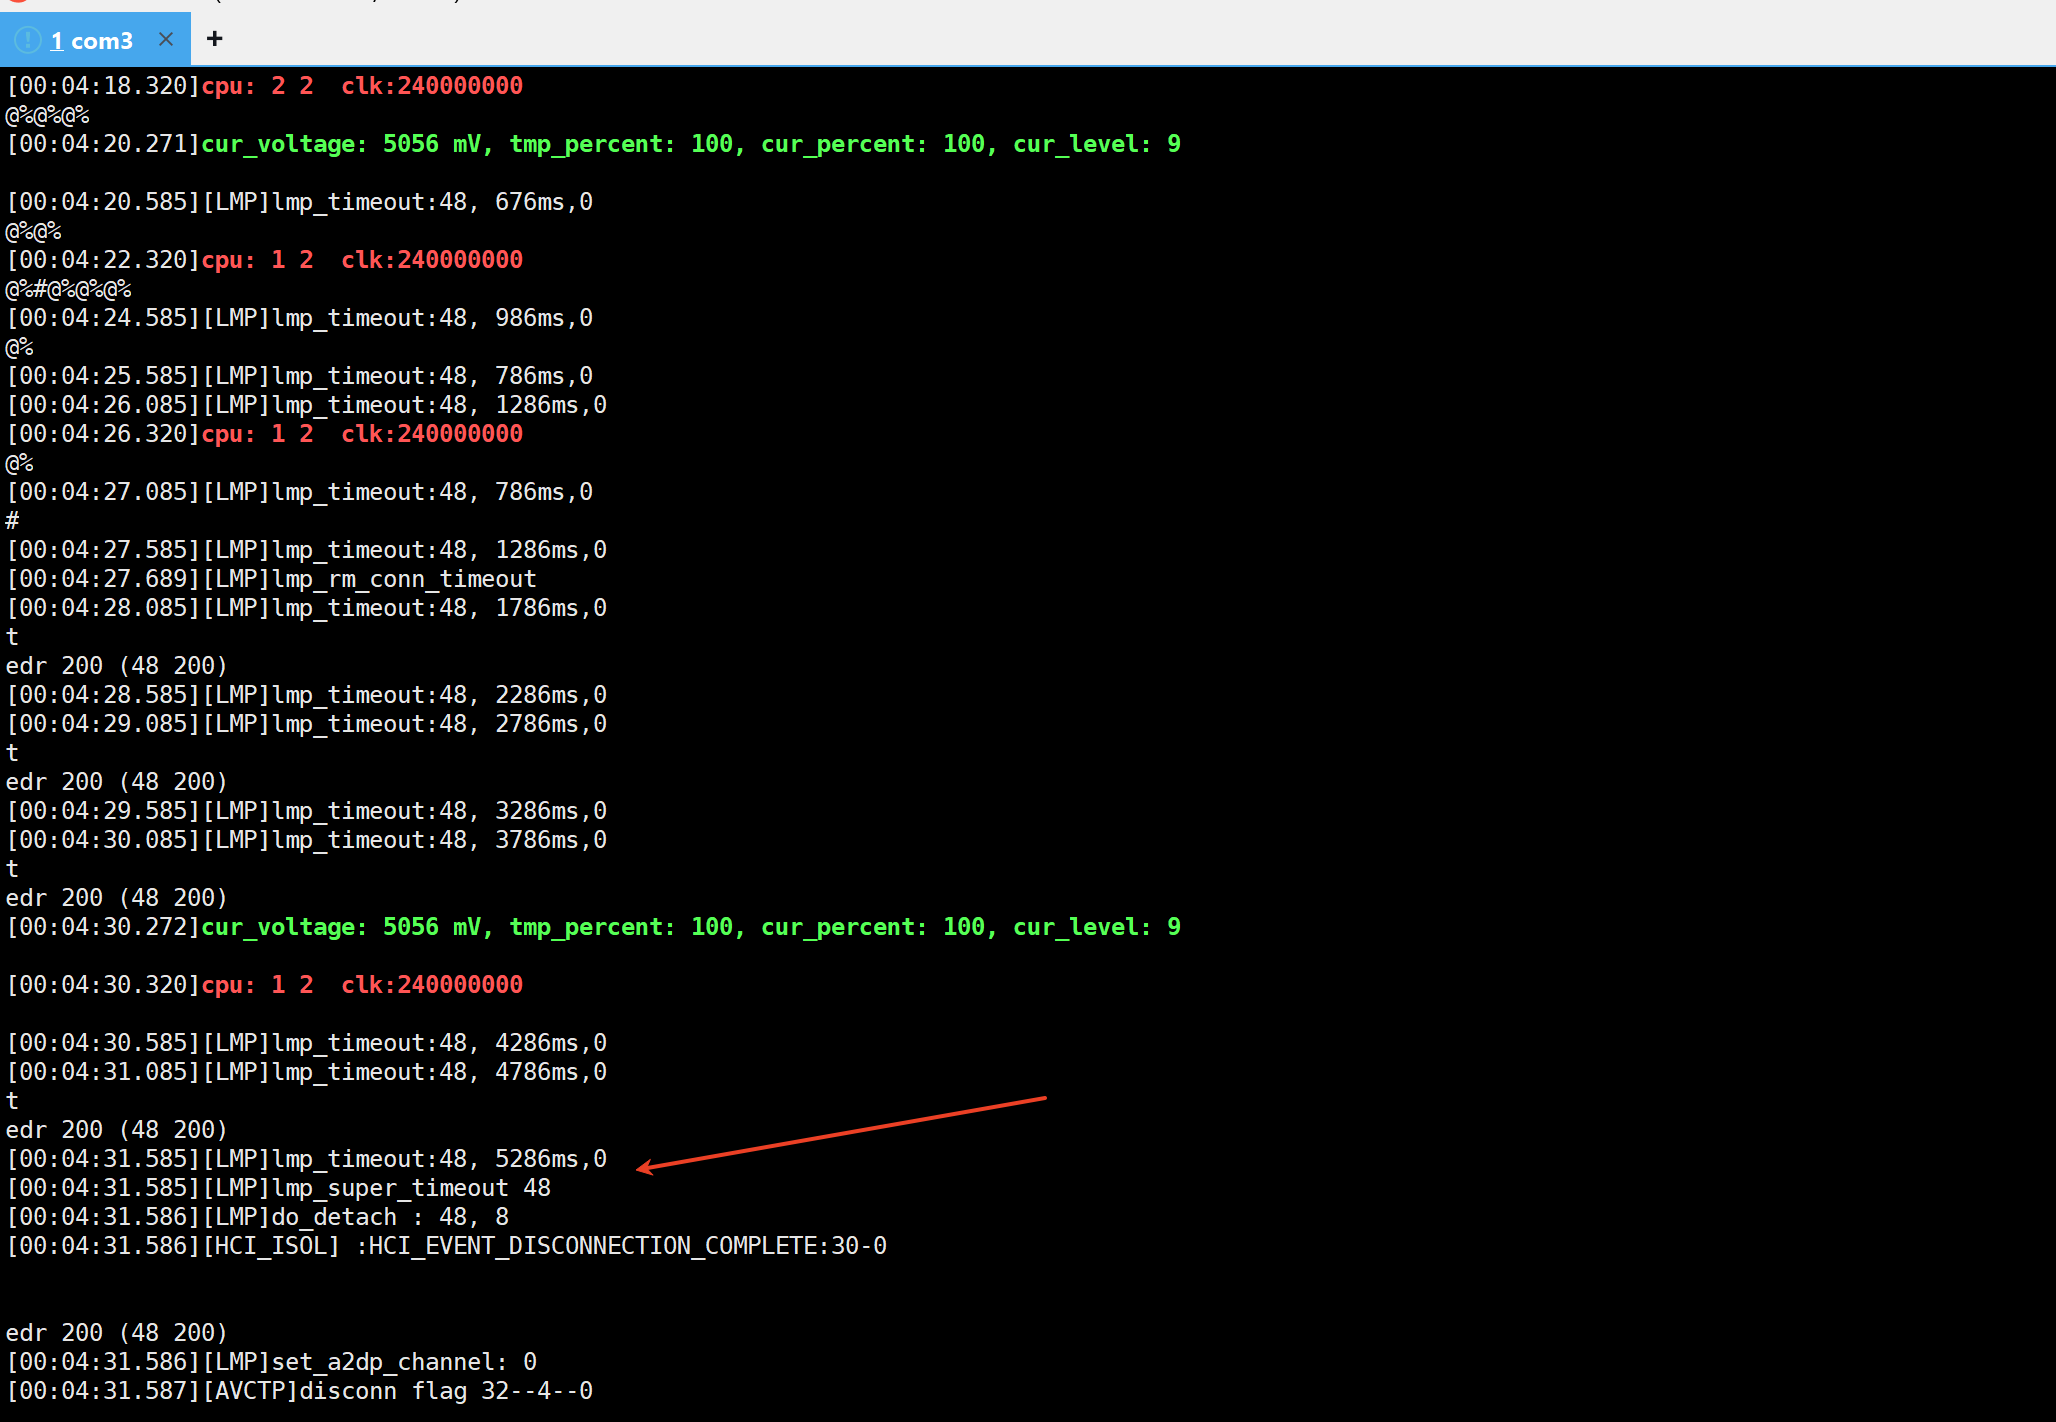Click the cpu clk line at 00:04:30.320
Screen dimensions: 2056x1422
(265, 985)
